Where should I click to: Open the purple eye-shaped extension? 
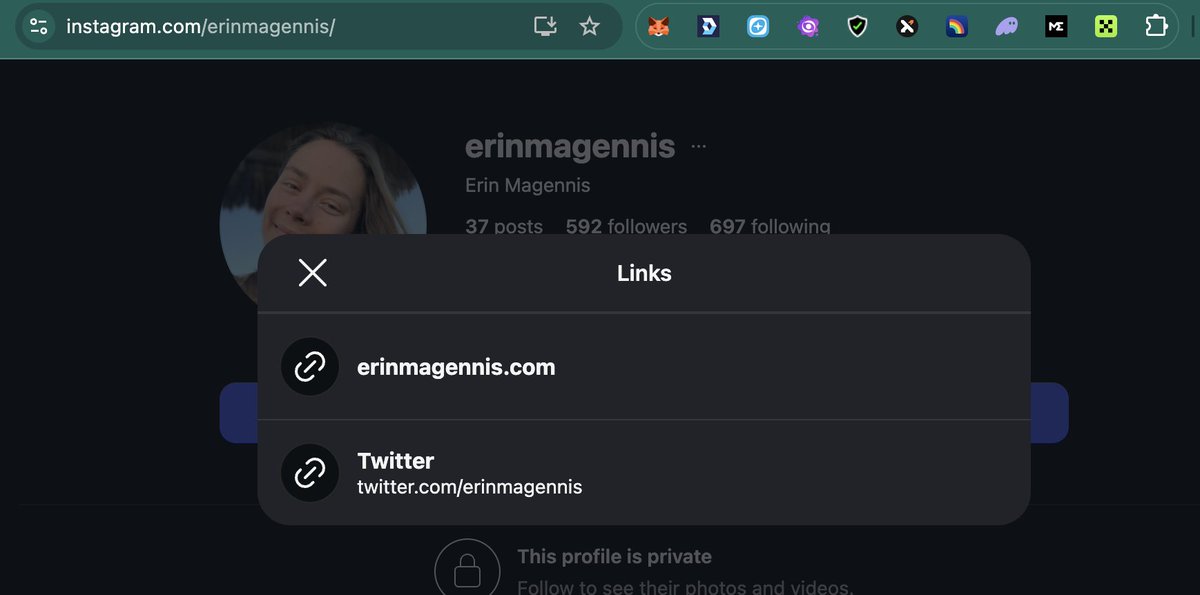click(x=808, y=27)
